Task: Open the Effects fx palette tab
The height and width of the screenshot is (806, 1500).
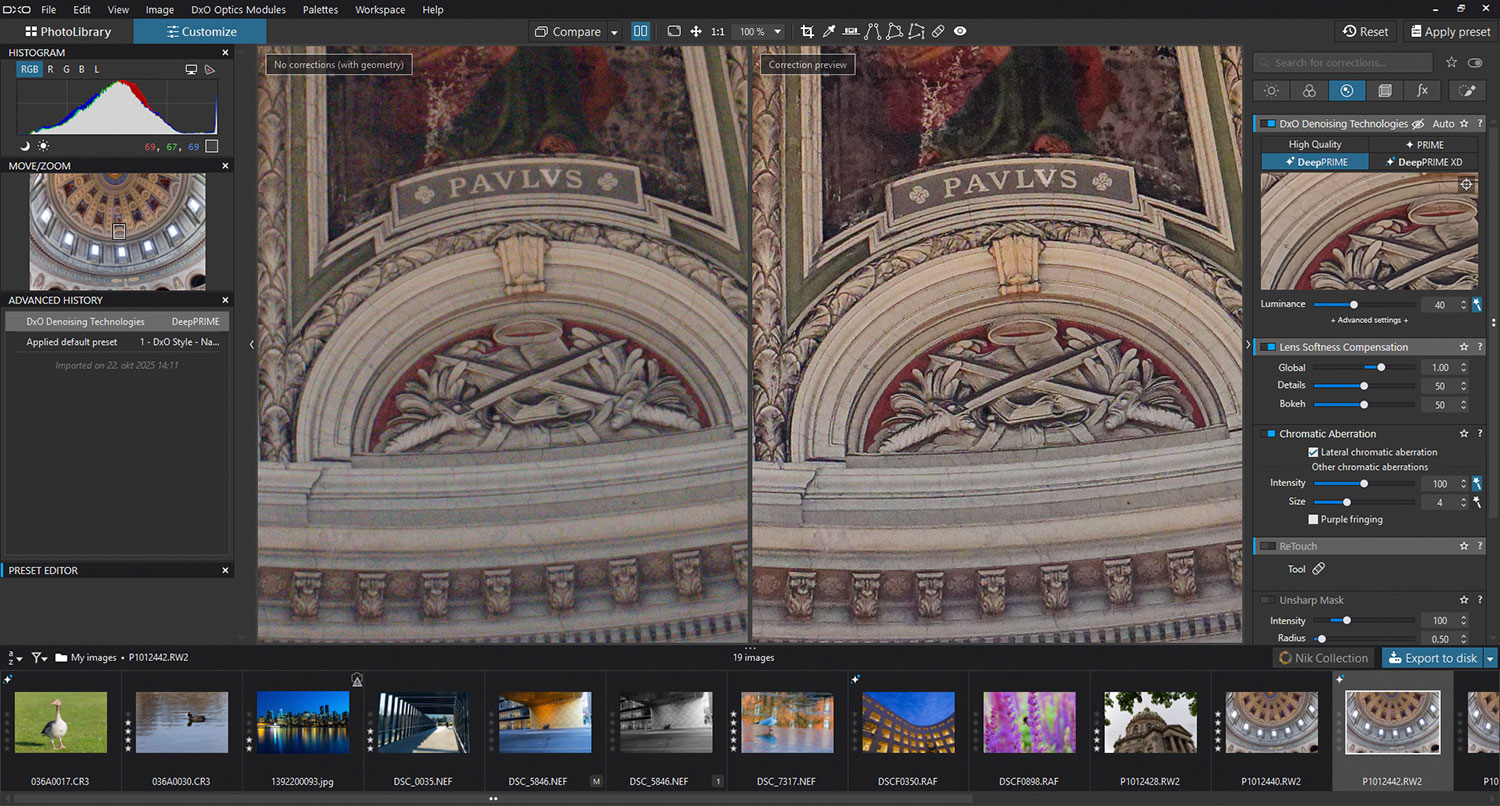Action: [x=1422, y=91]
